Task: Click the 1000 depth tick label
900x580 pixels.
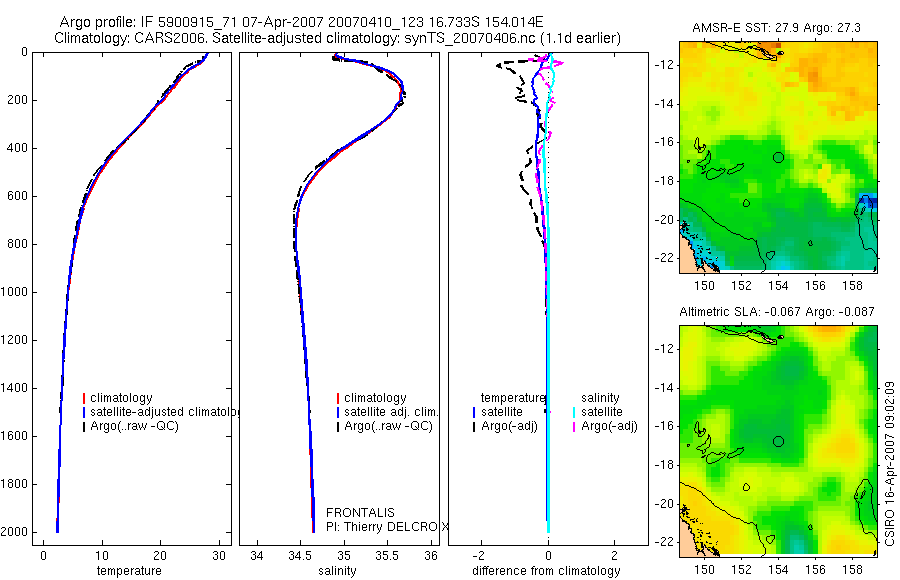Action: pos(16,292)
